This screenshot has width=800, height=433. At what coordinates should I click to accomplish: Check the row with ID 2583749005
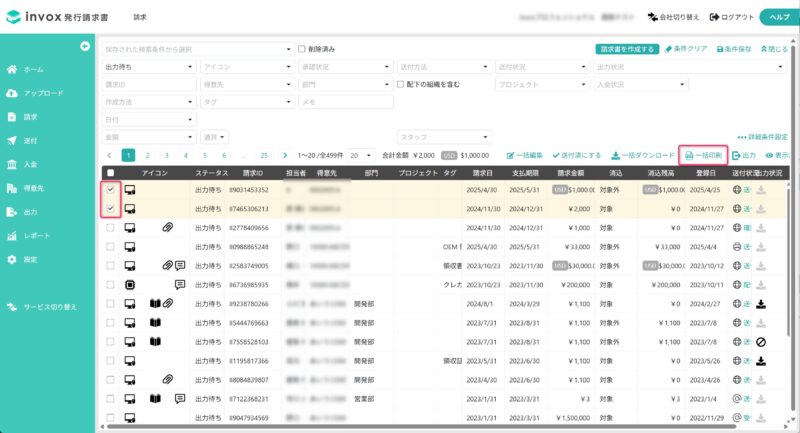[110, 266]
